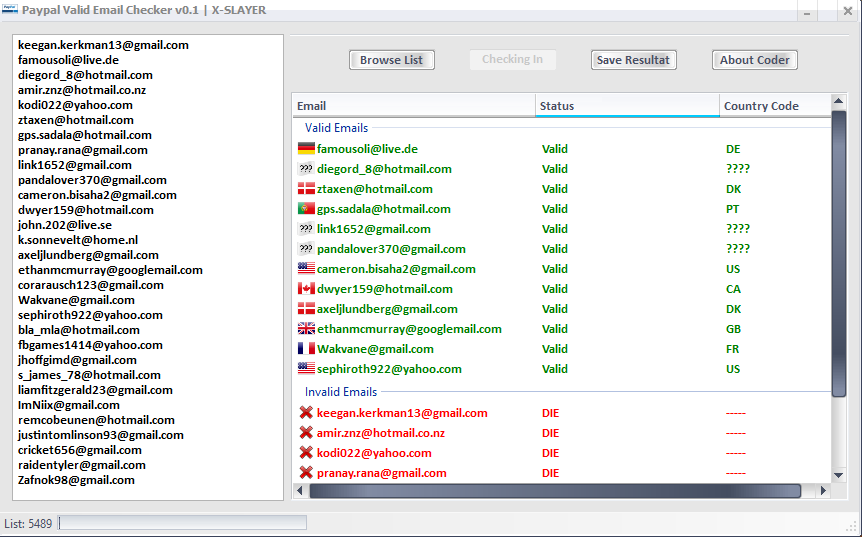Click the Portuguese flag icon beside gps.sadala@hotmail.com
This screenshot has height=537, width=862.
(306, 209)
